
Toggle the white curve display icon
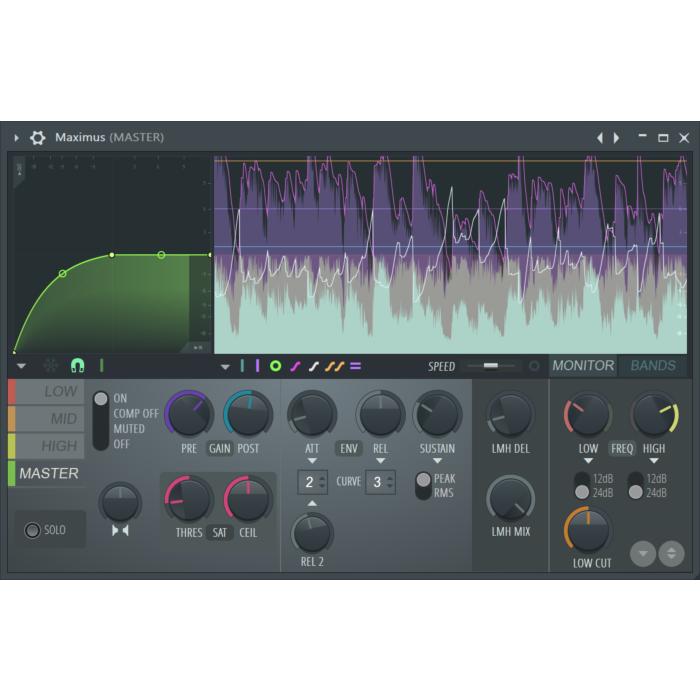[314, 367]
